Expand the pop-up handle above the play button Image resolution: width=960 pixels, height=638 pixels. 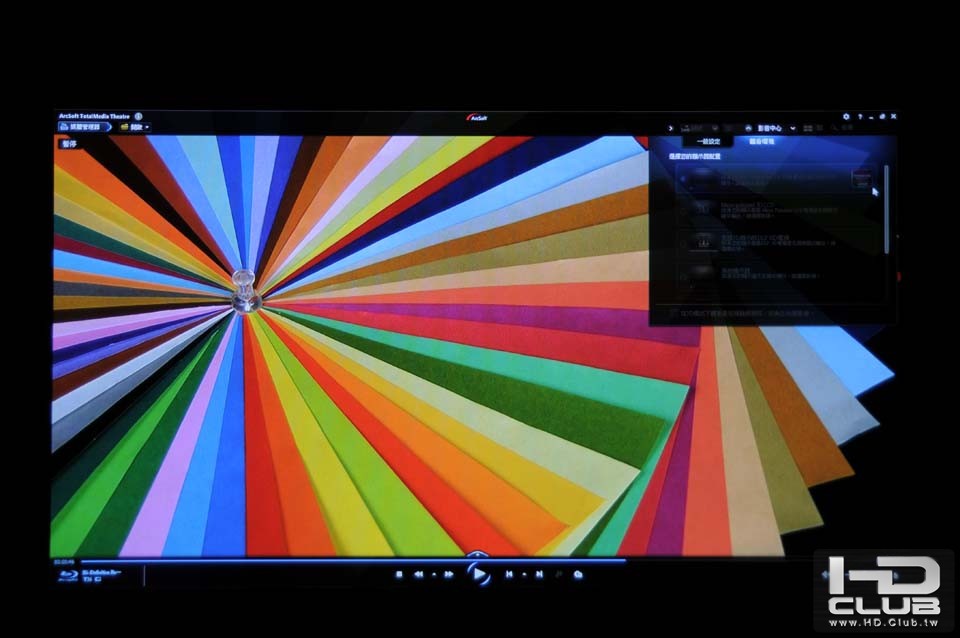pos(478,555)
